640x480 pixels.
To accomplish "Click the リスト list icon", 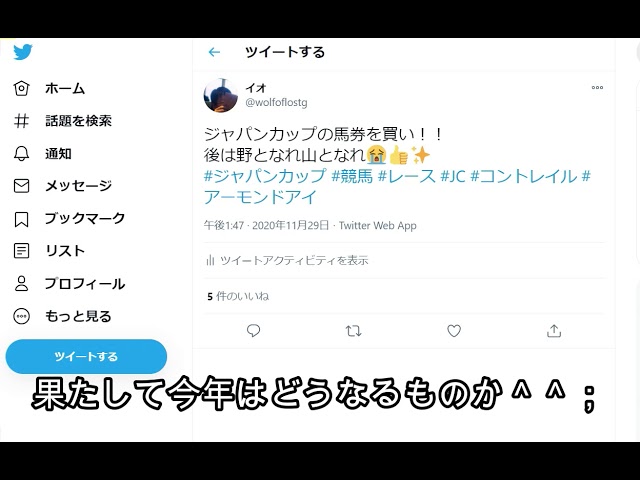I will (x=21, y=251).
